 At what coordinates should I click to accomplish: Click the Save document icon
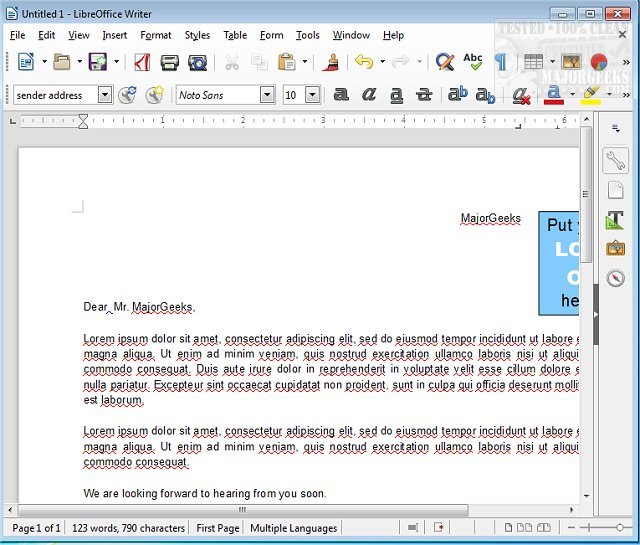[98, 62]
